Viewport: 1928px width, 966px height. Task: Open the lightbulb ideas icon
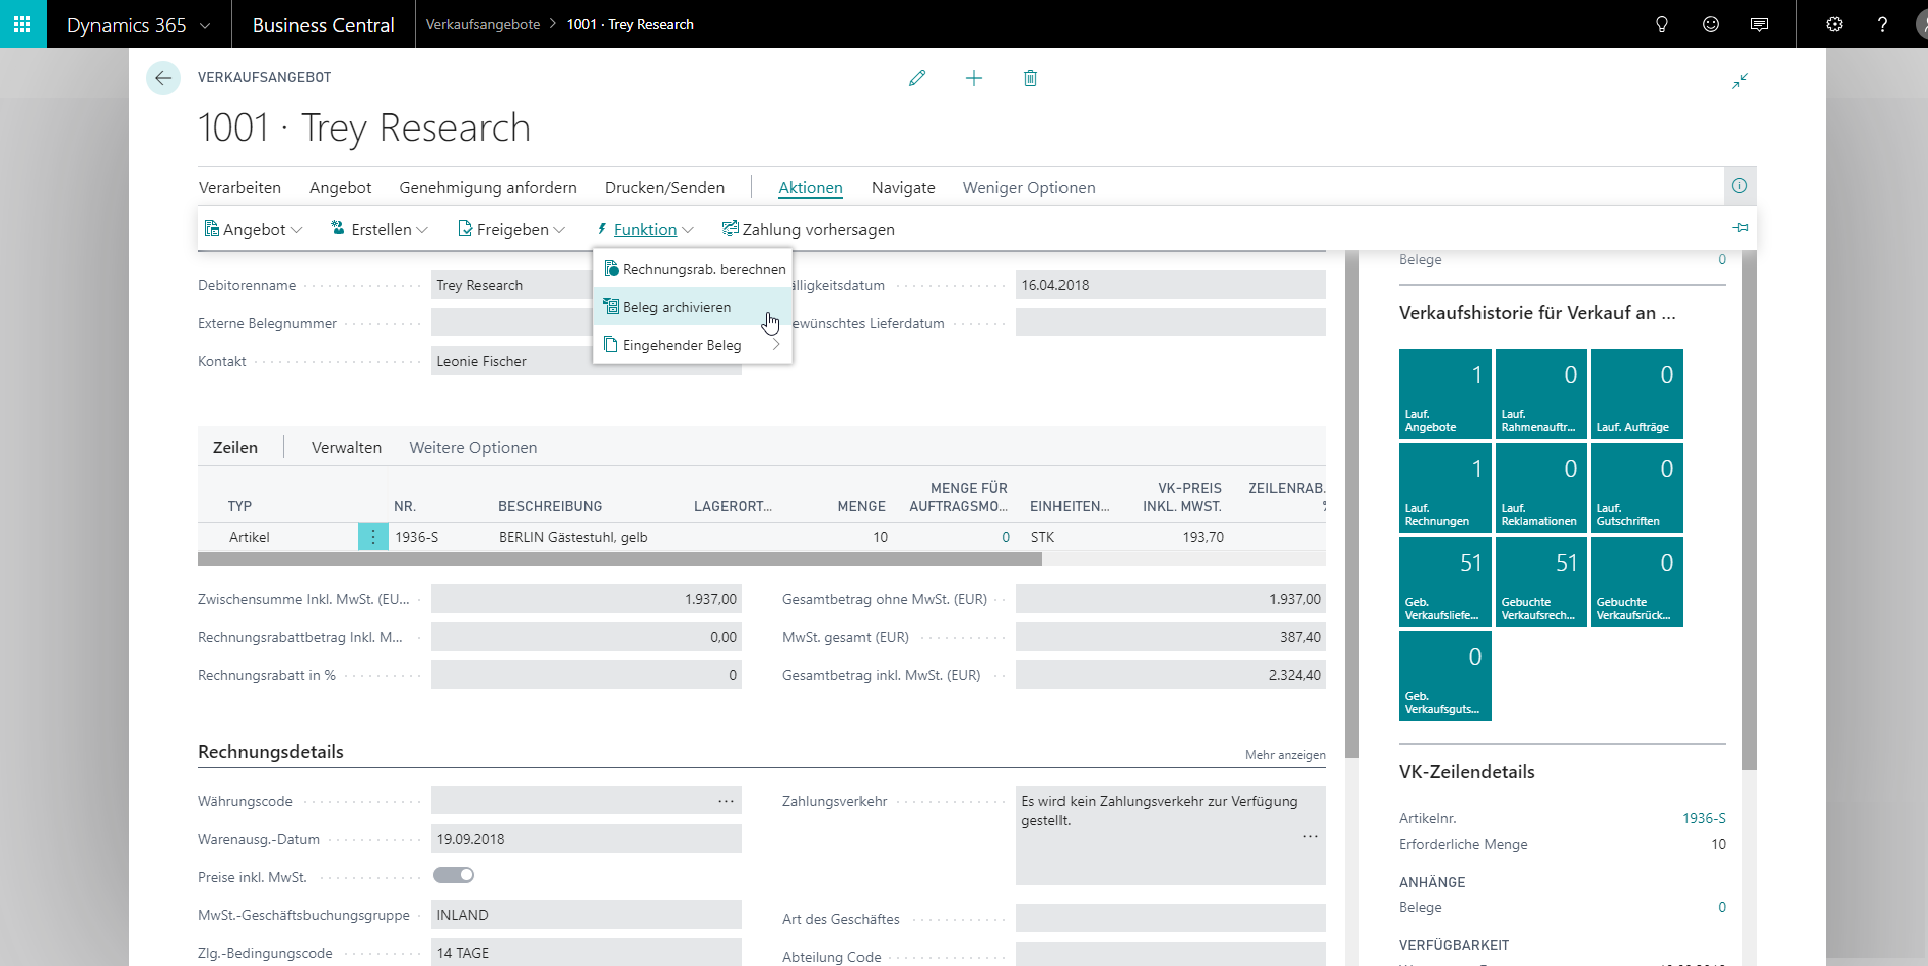coord(1662,24)
